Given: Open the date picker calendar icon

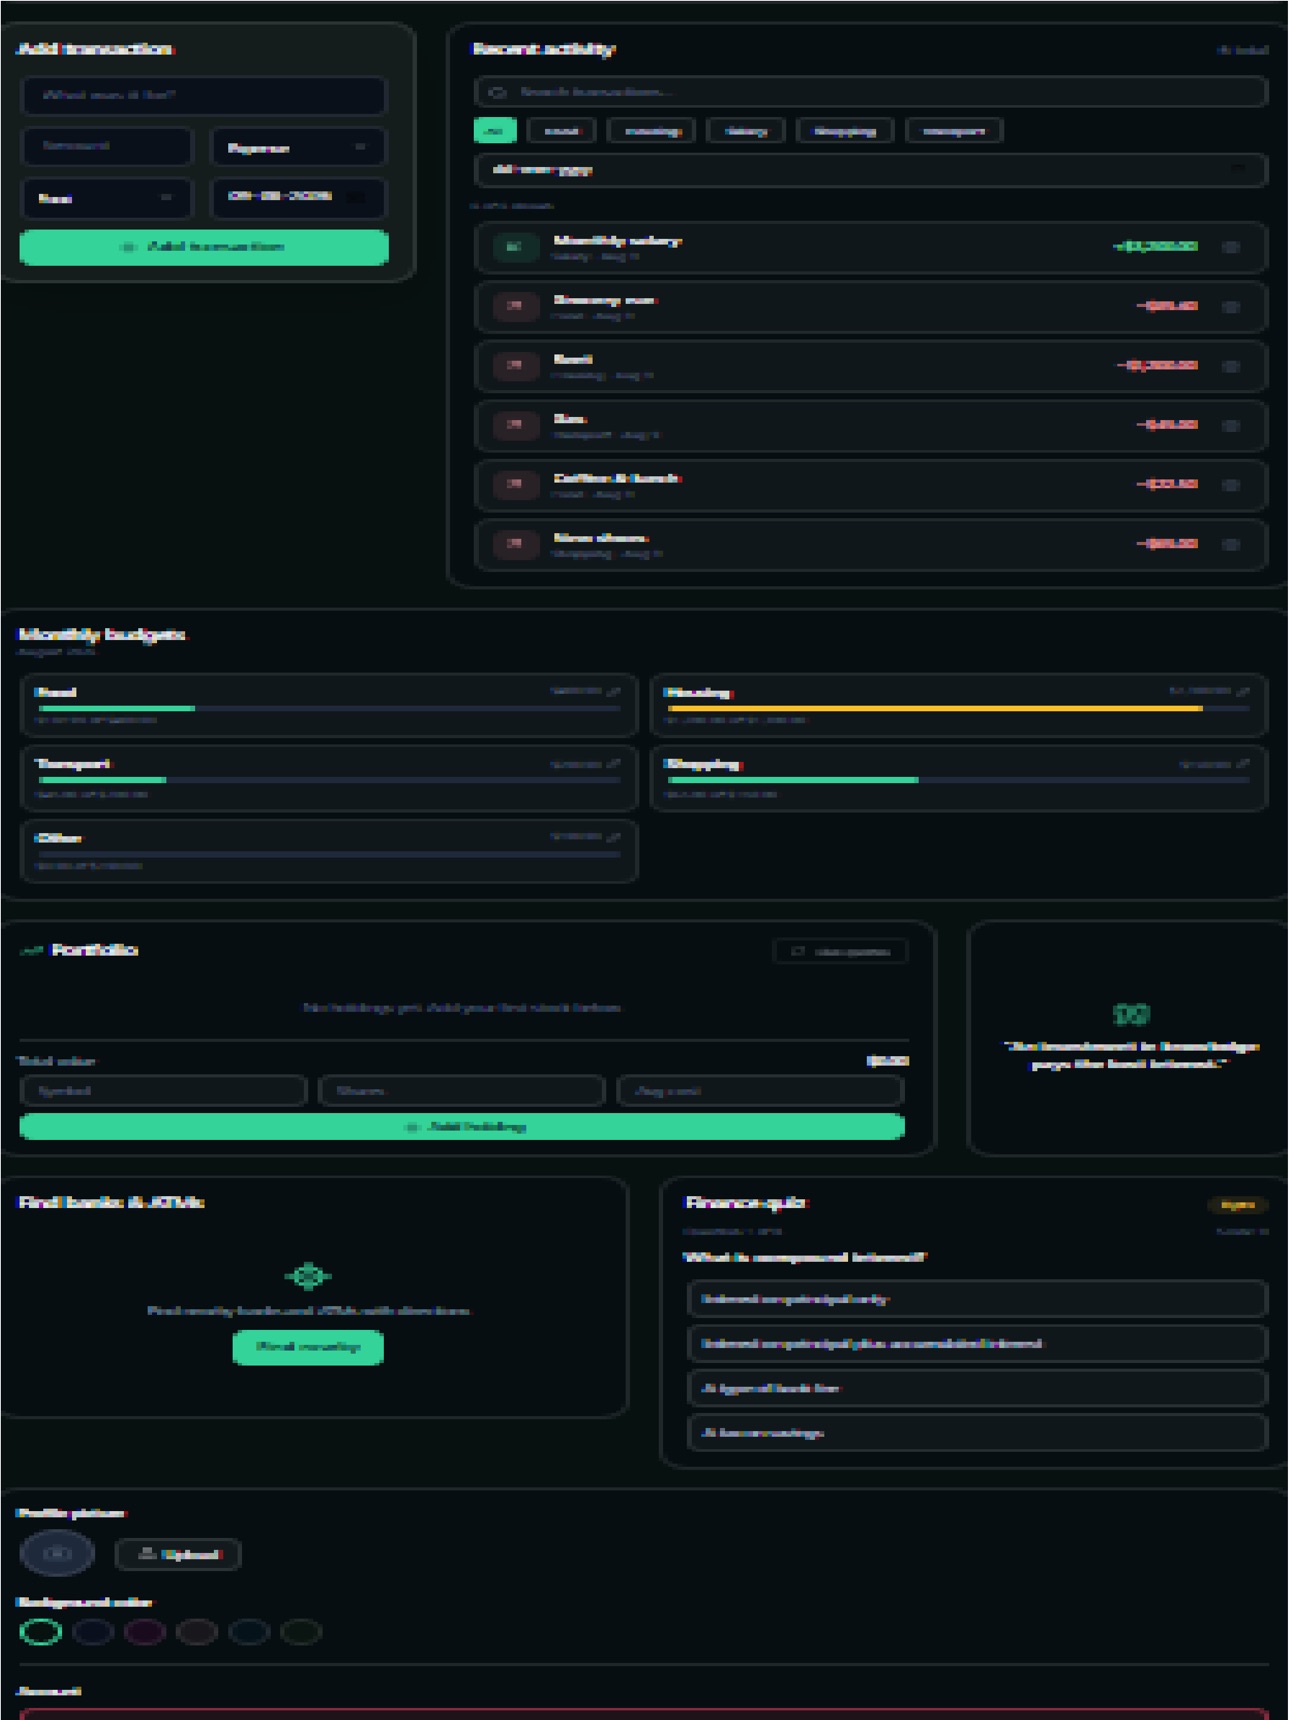Looking at the screenshot, I should (x=357, y=197).
